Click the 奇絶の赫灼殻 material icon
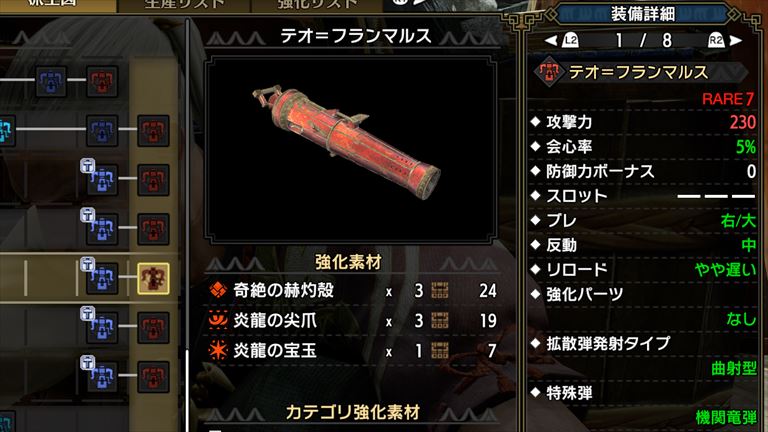768x432 pixels. 217,290
